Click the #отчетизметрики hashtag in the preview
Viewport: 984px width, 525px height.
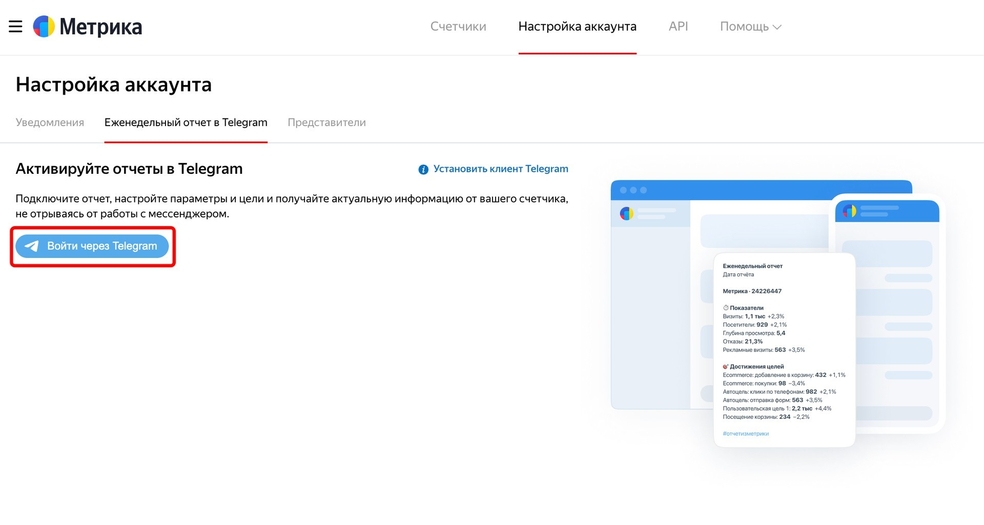[x=746, y=433]
